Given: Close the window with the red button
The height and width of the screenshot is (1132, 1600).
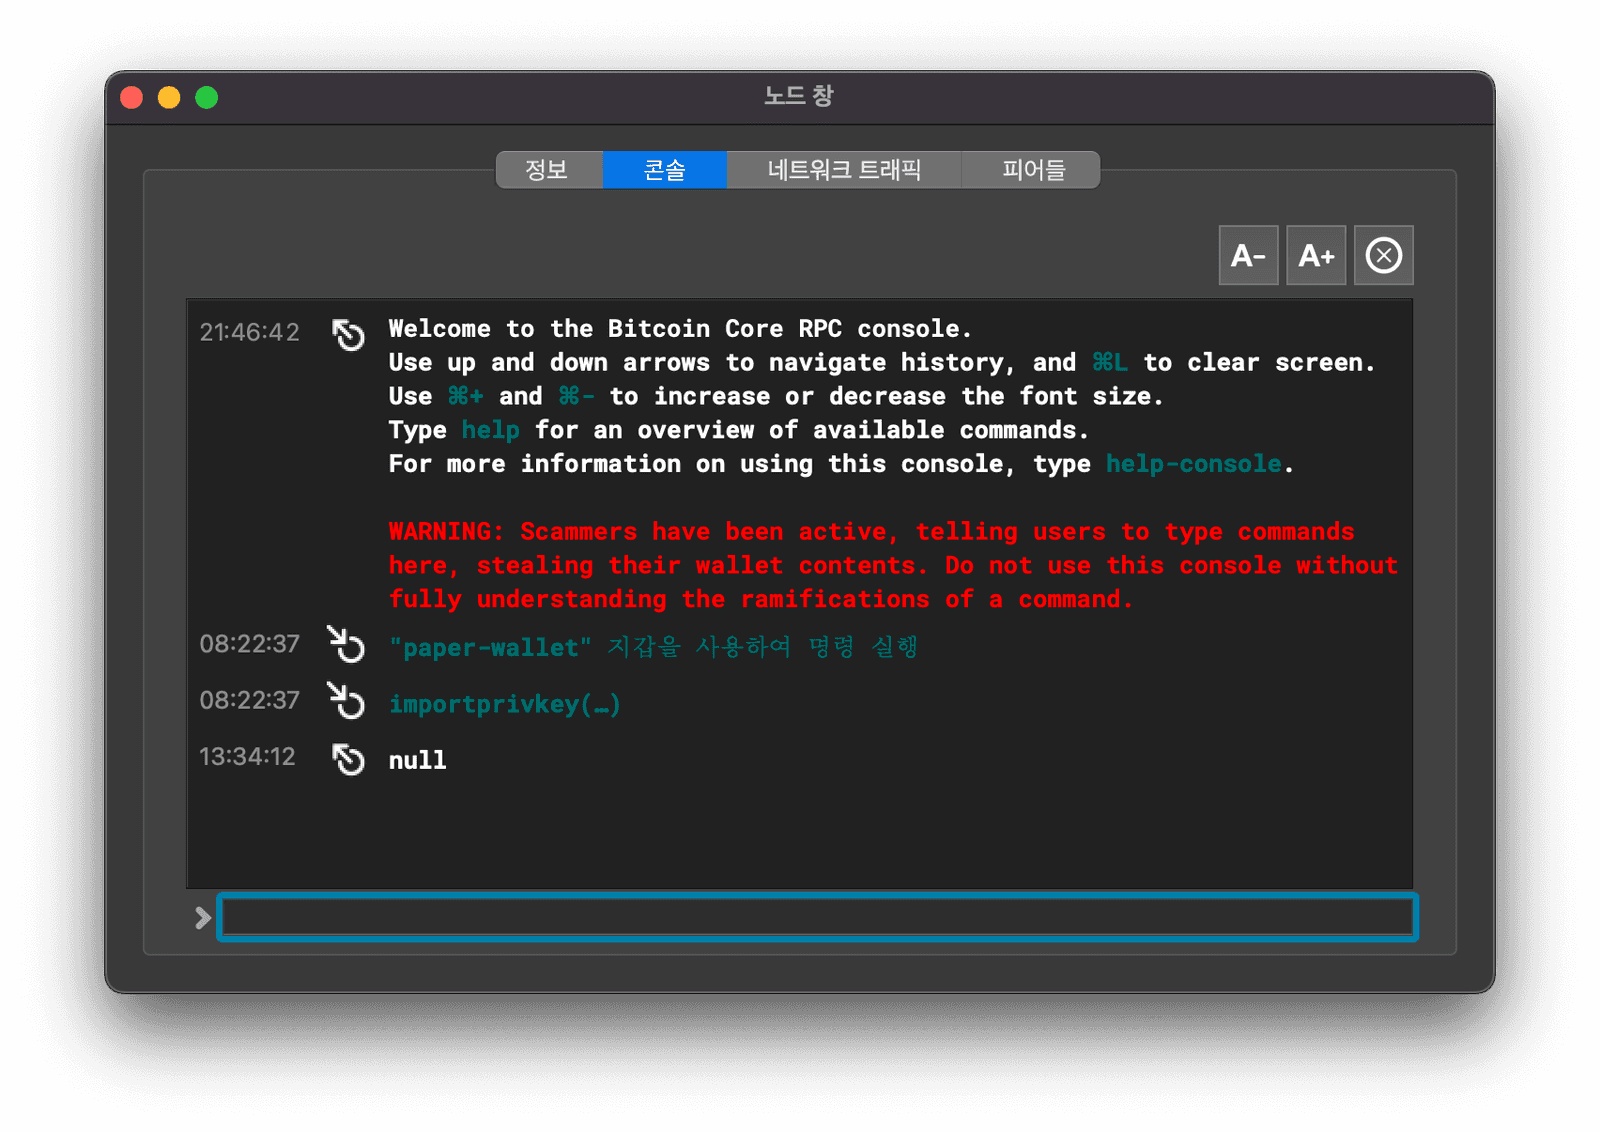Looking at the screenshot, I should coord(132,97).
